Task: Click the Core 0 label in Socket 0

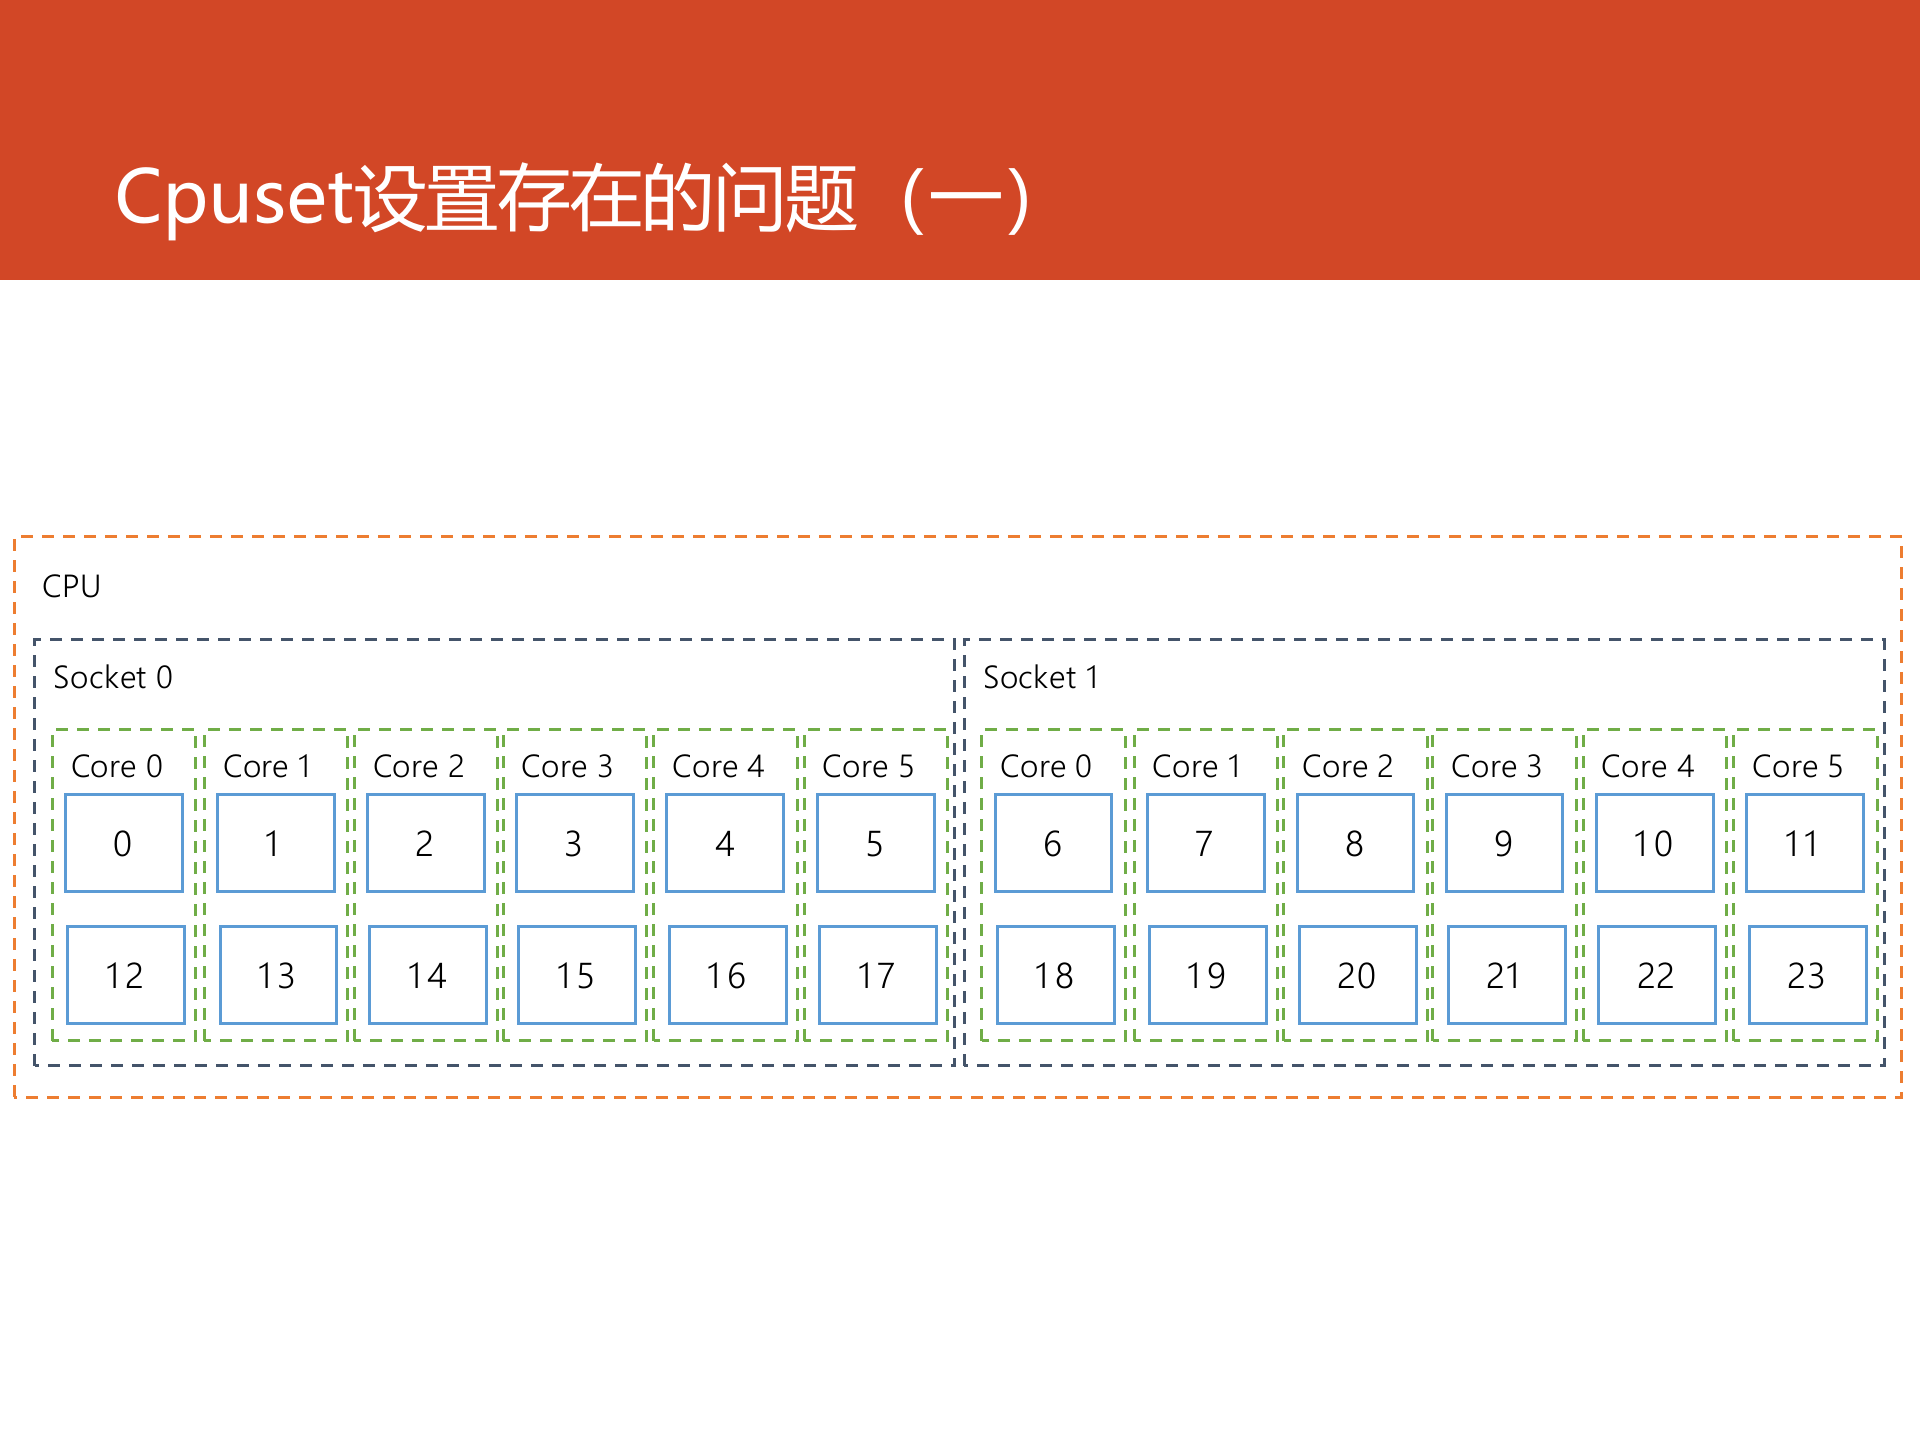Action: 119,766
